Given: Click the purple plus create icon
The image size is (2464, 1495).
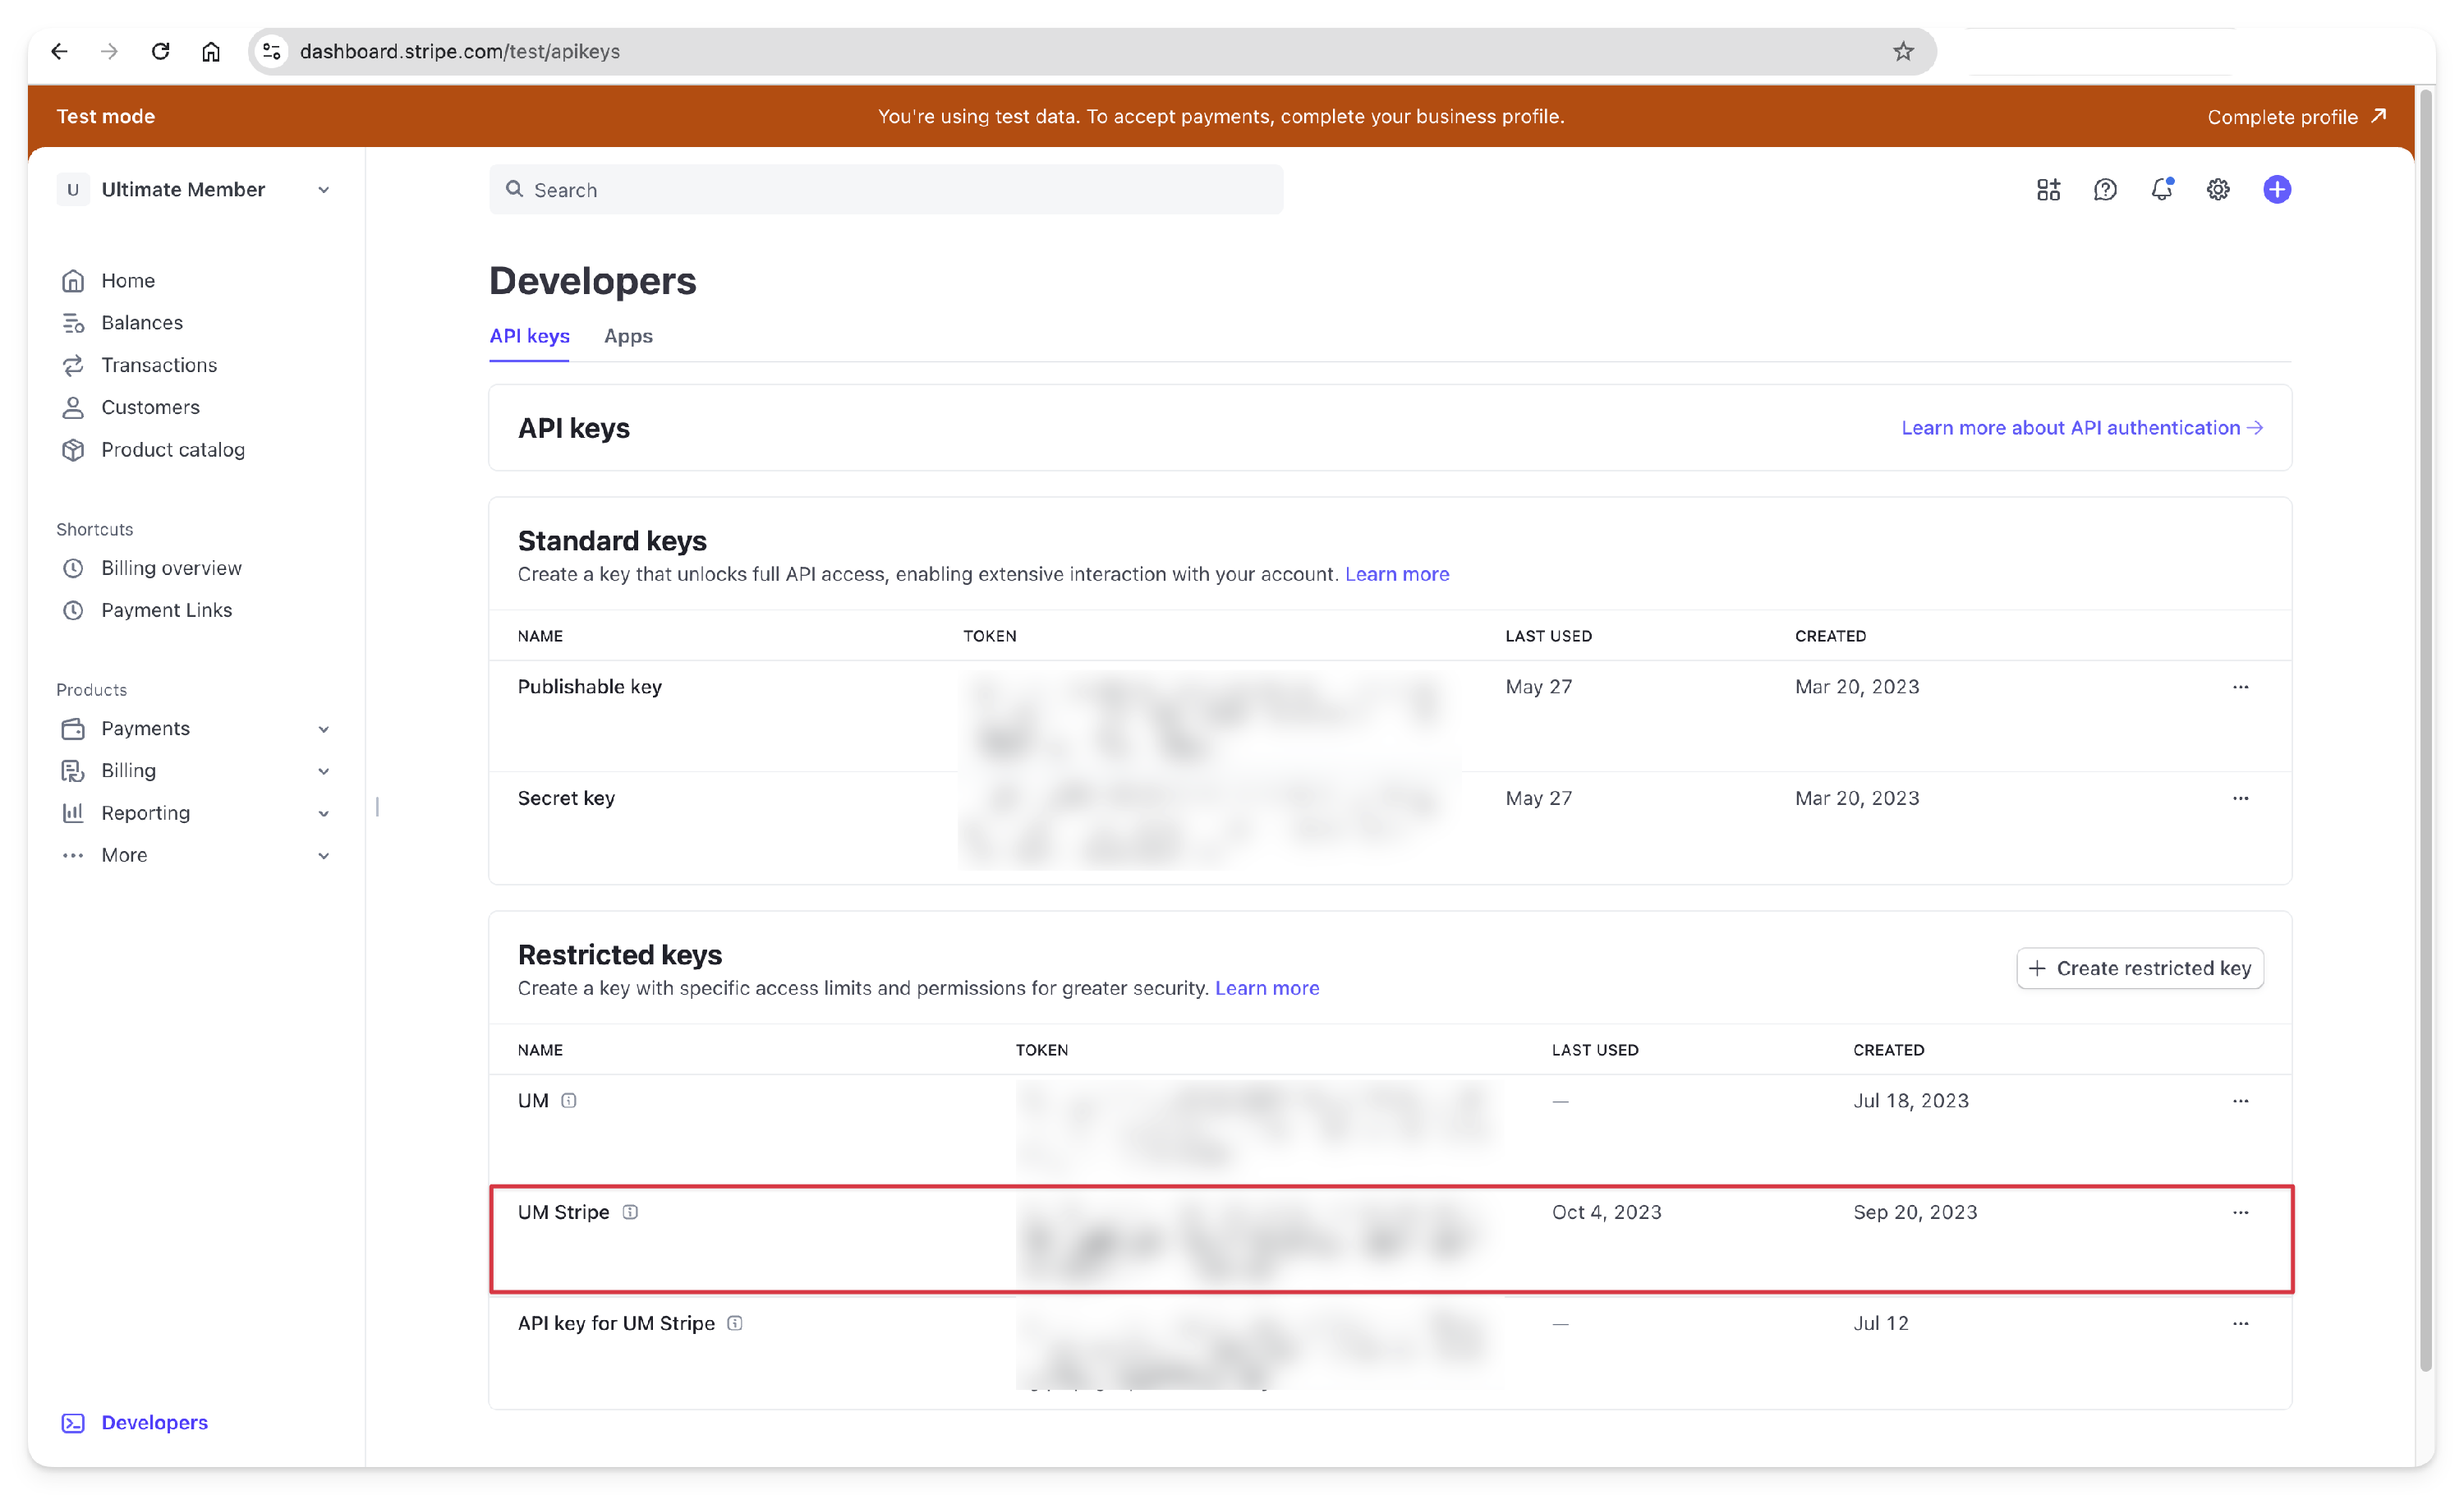Looking at the screenshot, I should click(2276, 189).
